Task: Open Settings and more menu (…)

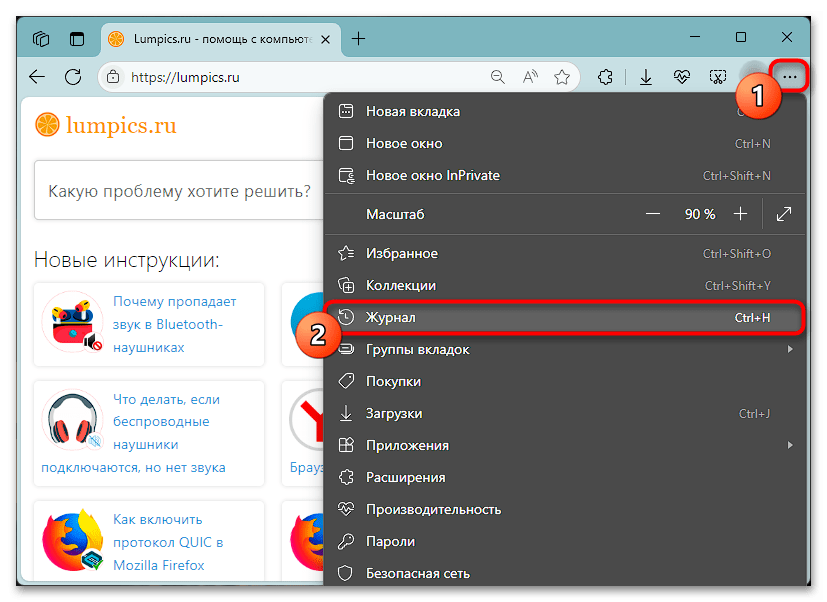Action: click(x=789, y=76)
